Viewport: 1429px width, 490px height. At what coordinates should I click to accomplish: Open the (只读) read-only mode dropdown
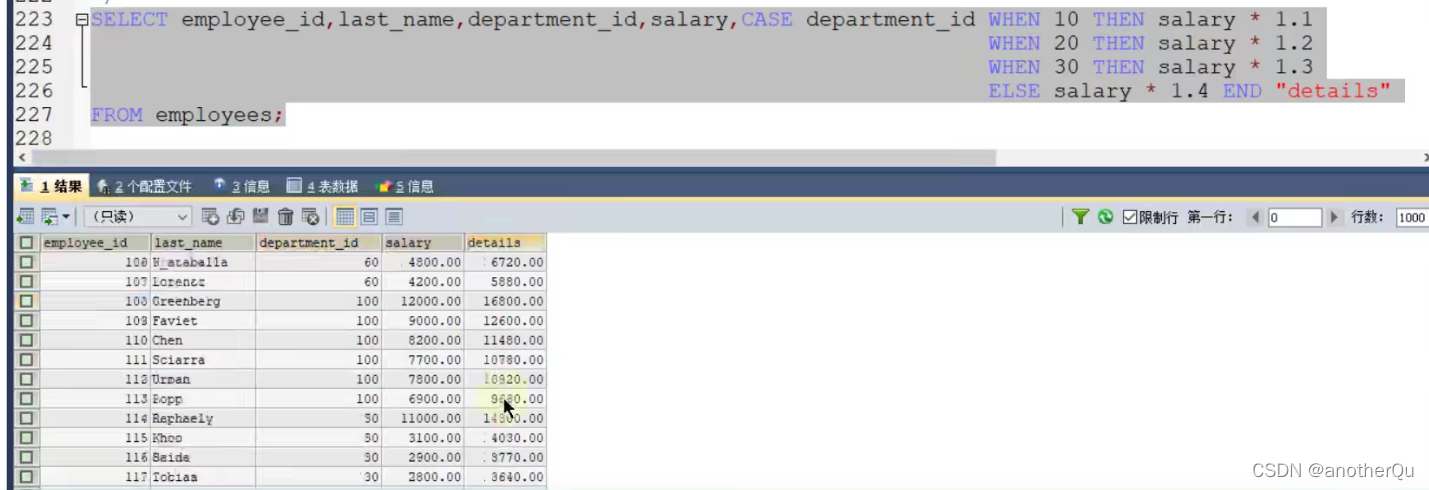[137, 216]
